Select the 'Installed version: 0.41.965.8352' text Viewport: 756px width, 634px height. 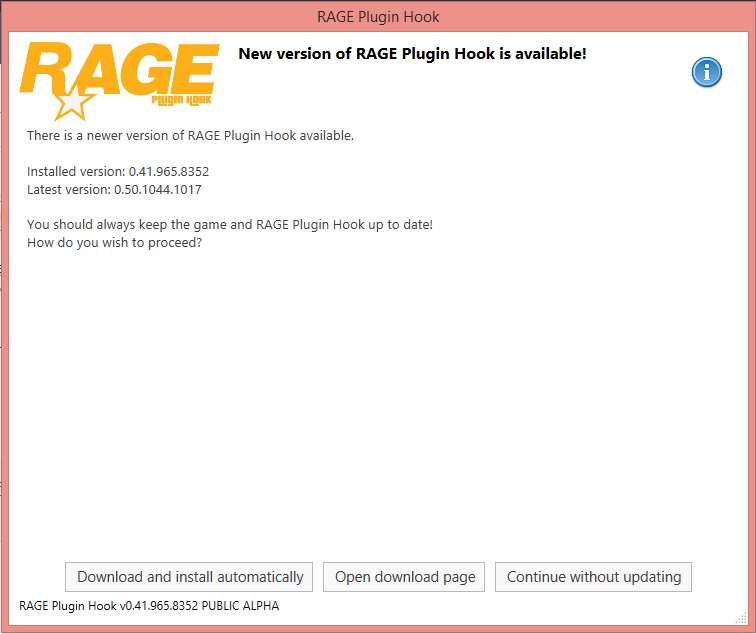[x=118, y=172]
